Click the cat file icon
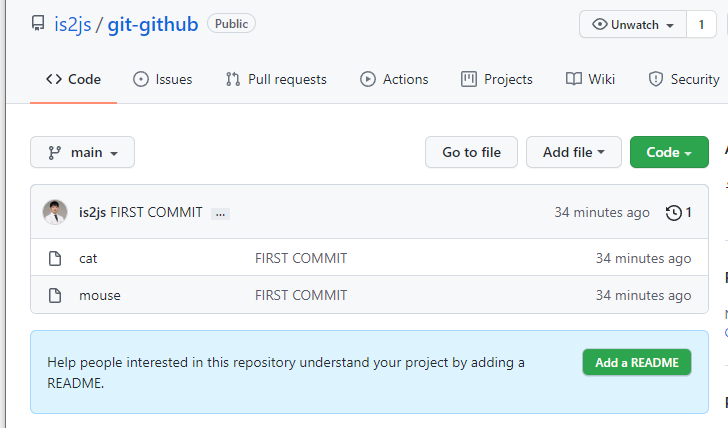This screenshot has width=728, height=428. click(55, 258)
